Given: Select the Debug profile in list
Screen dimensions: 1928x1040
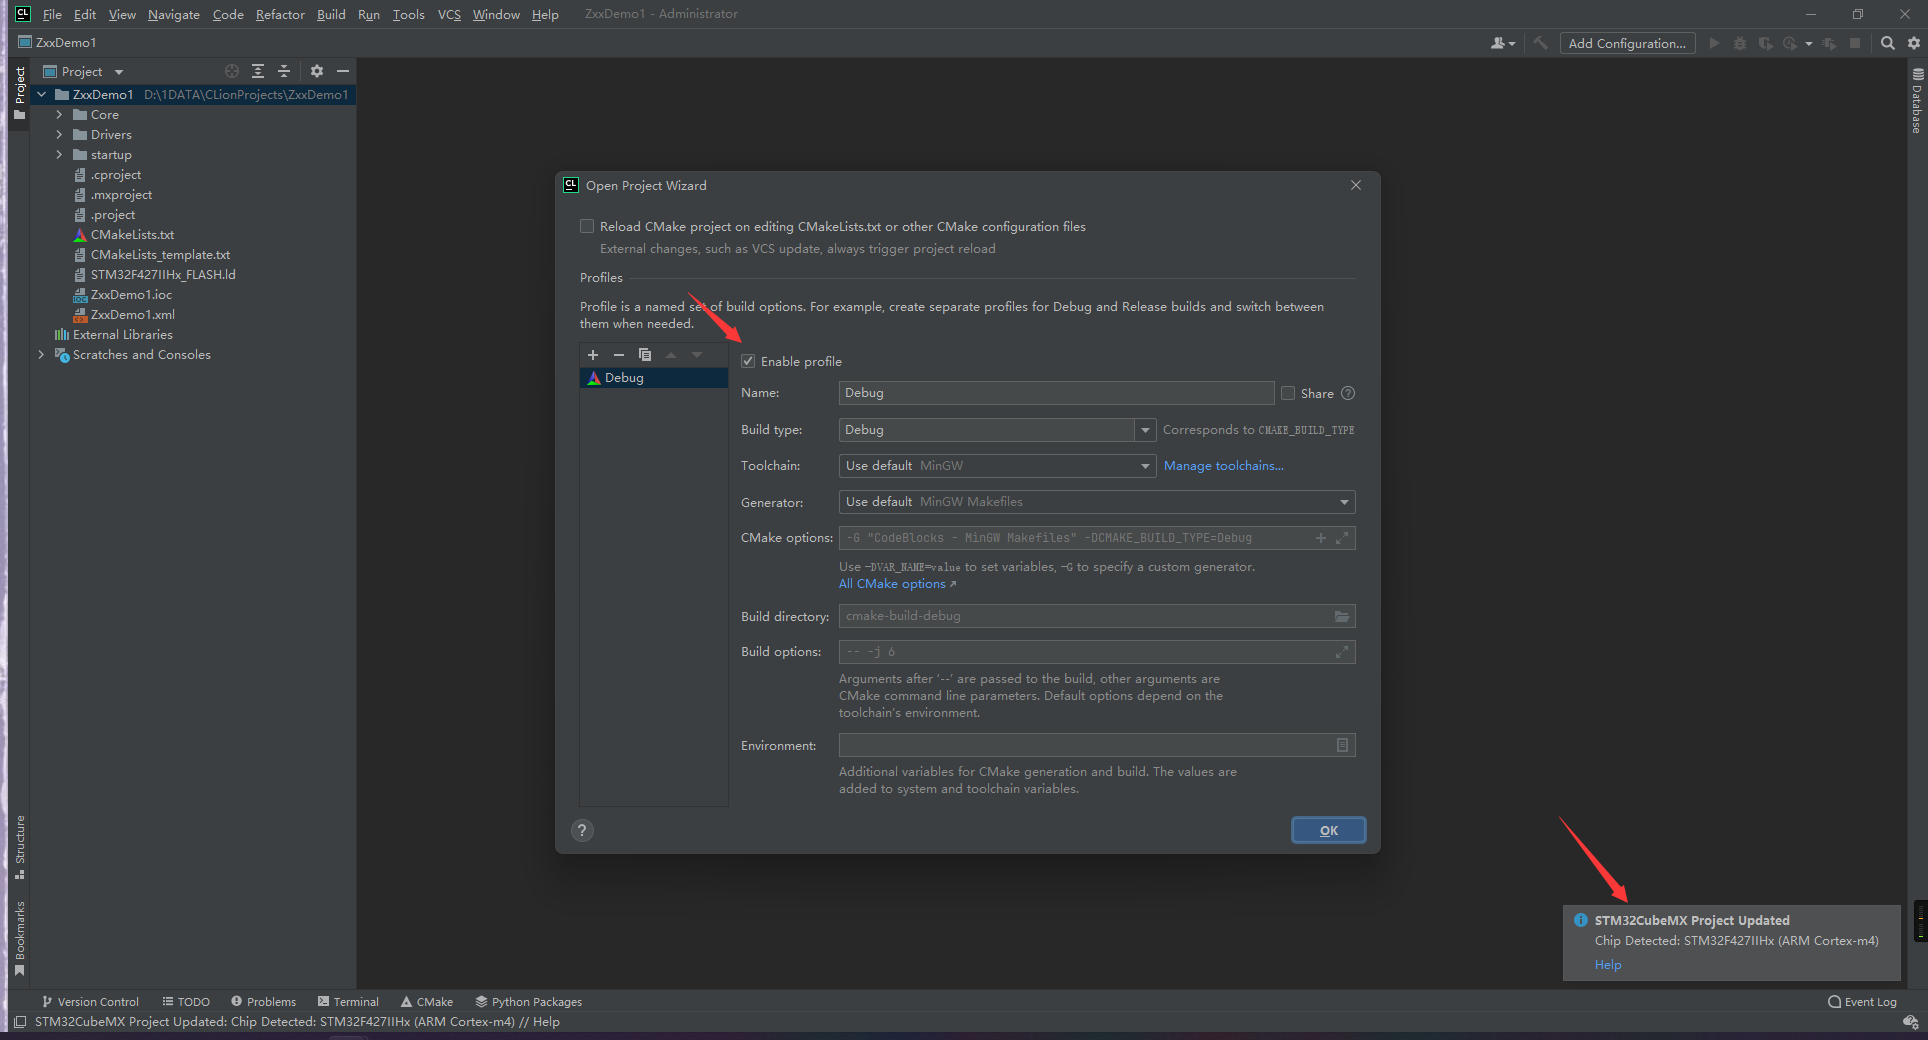Looking at the screenshot, I should point(653,378).
